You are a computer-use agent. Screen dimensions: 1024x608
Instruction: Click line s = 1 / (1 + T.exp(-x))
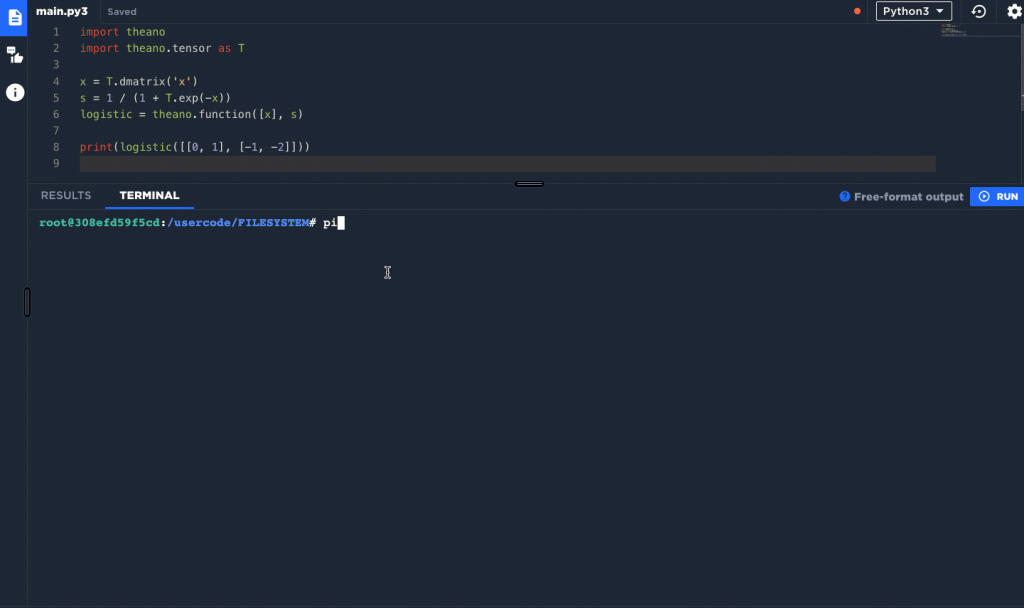pyautogui.click(x=155, y=98)
